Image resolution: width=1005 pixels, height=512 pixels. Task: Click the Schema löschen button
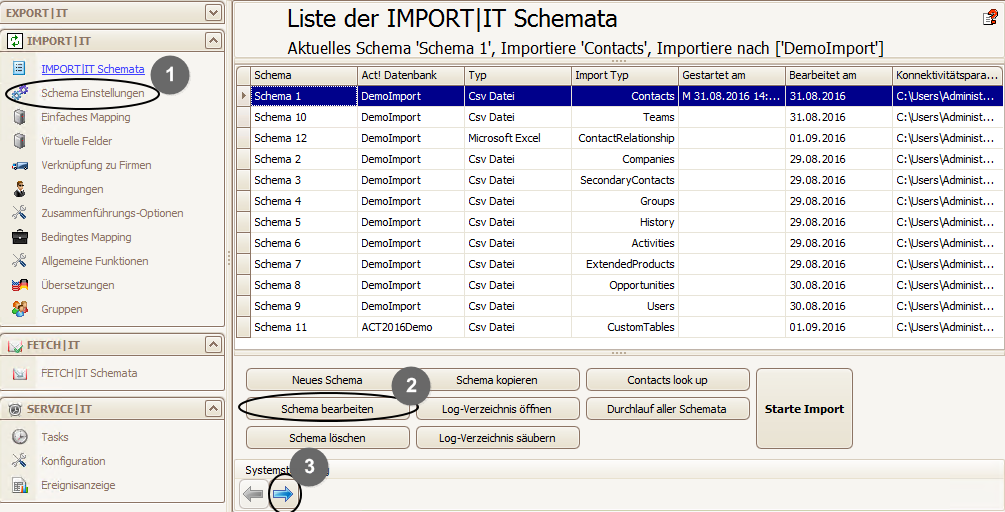point(327,438)
